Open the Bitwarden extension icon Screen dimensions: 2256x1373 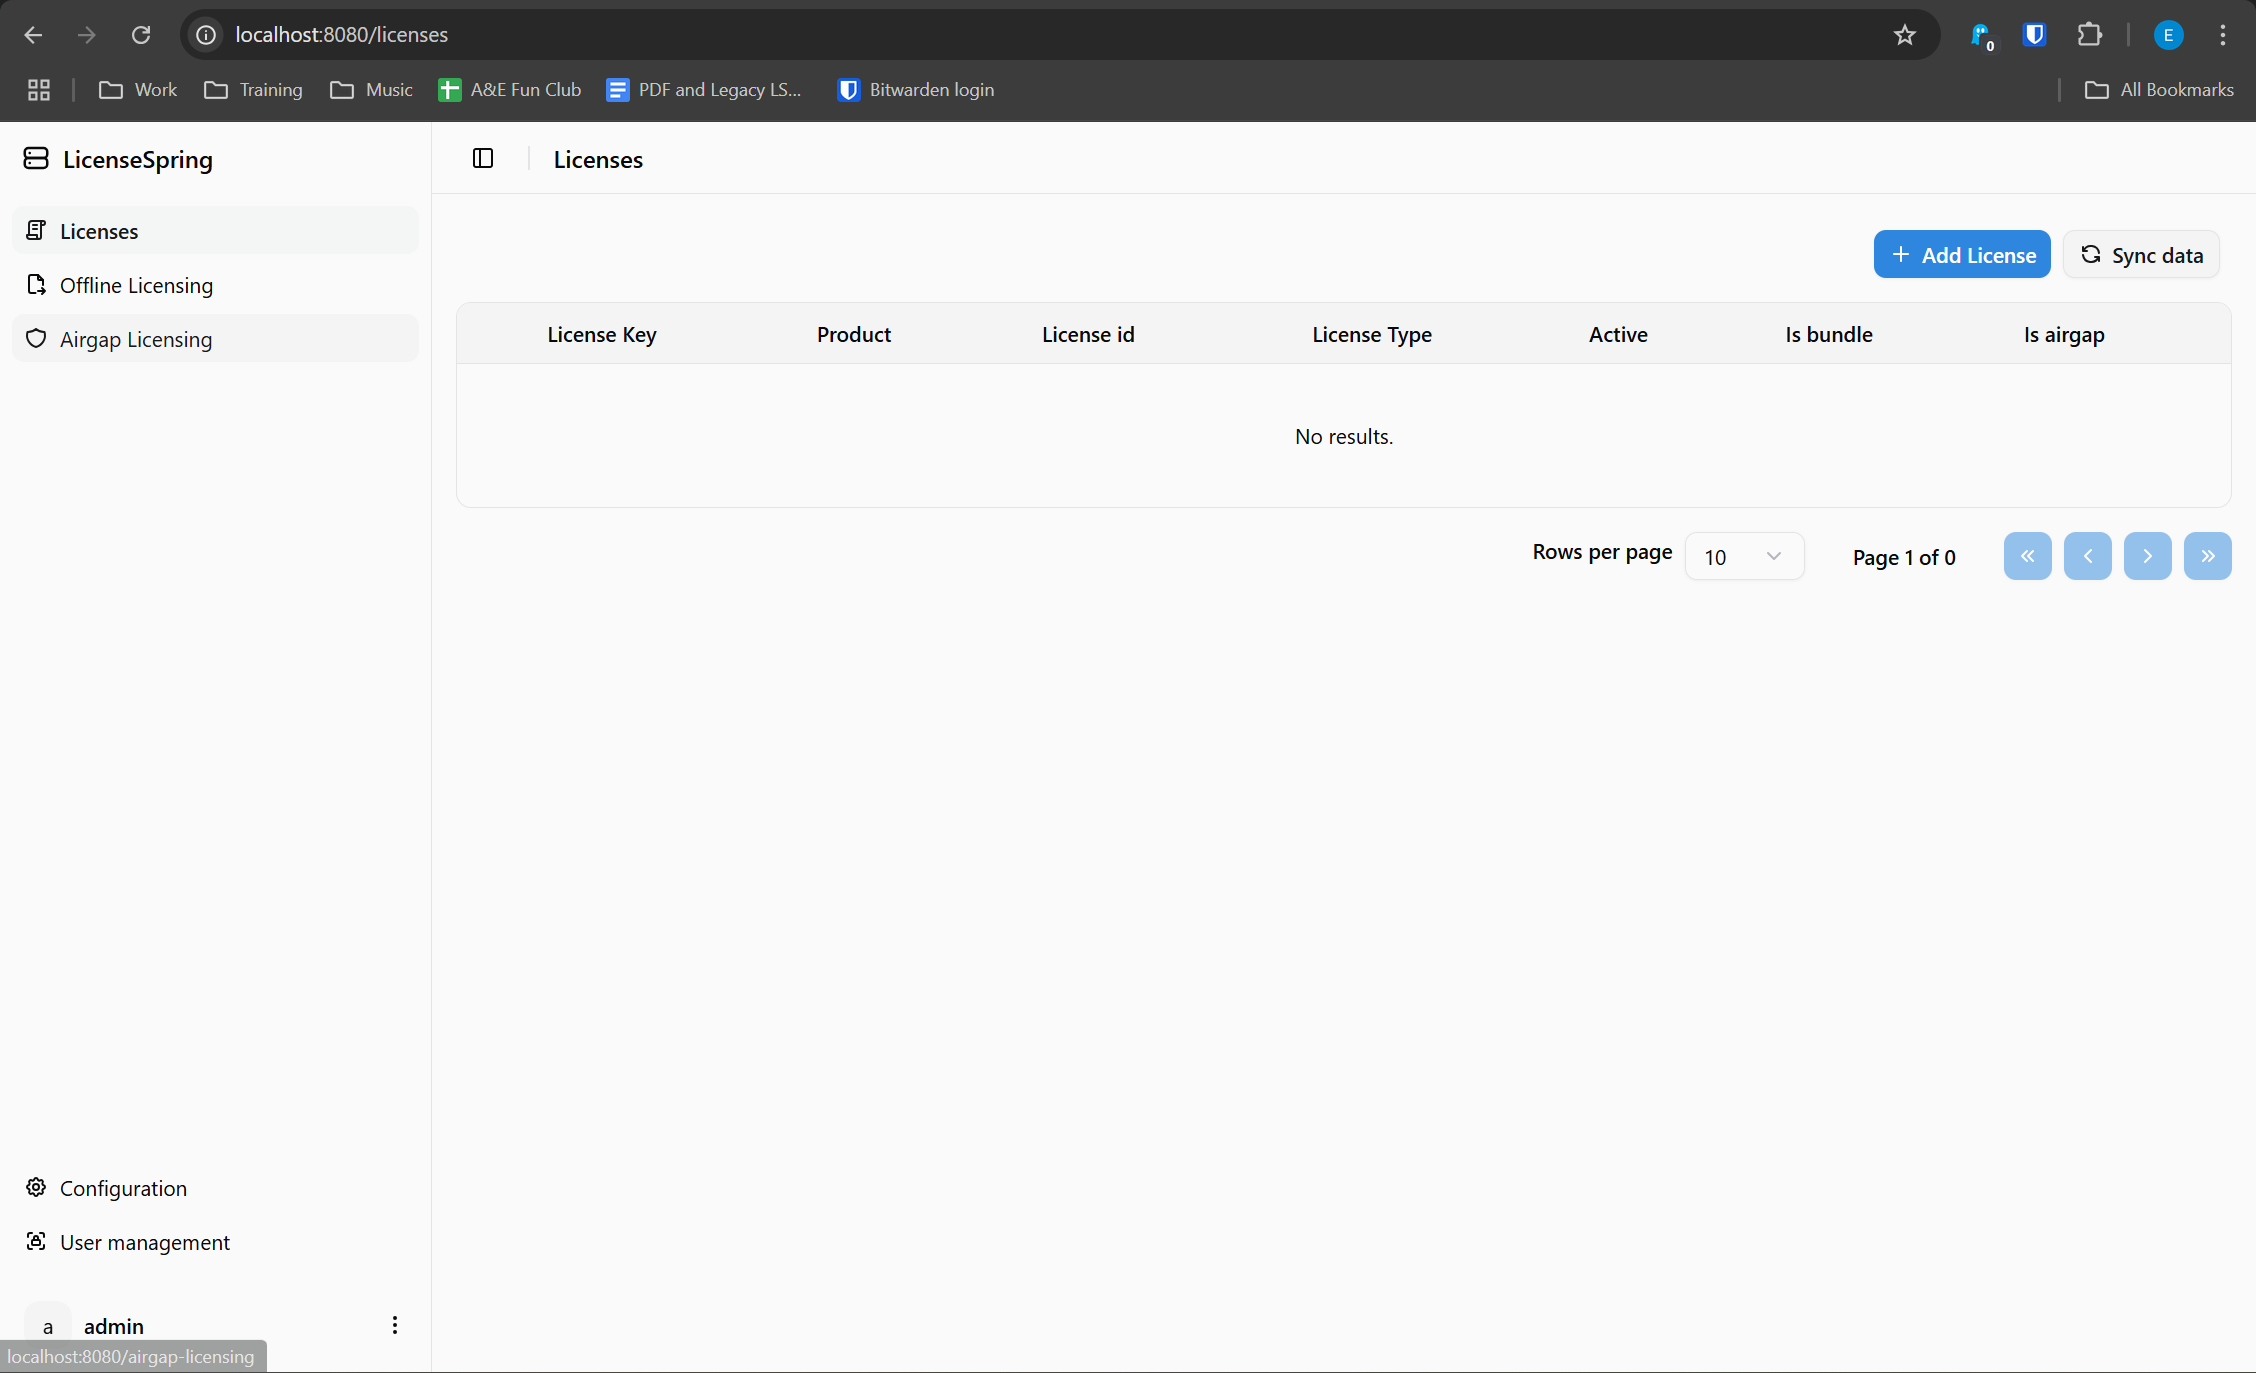pos(2034,35)
